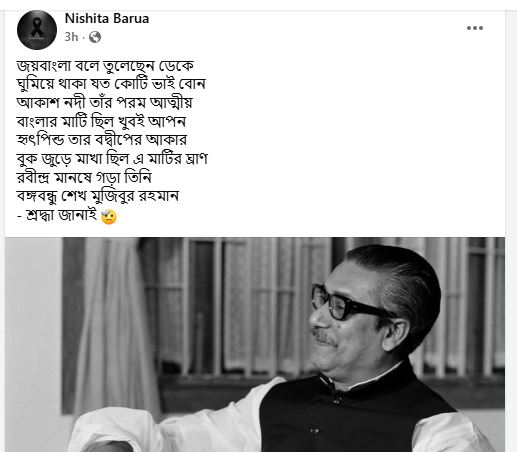Click the line 'জয়বাংলা বলে তুলেছেন ডেকে'

105,65
